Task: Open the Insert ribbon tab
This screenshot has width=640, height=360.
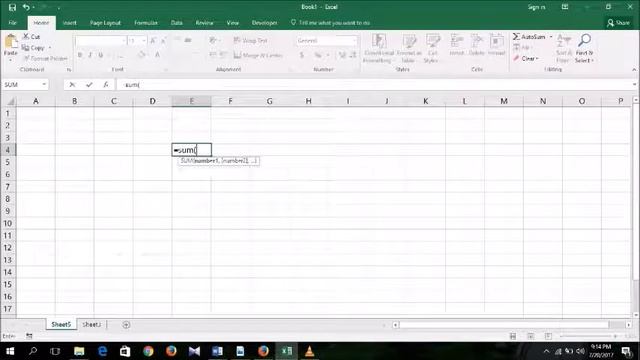Action: 70,23
